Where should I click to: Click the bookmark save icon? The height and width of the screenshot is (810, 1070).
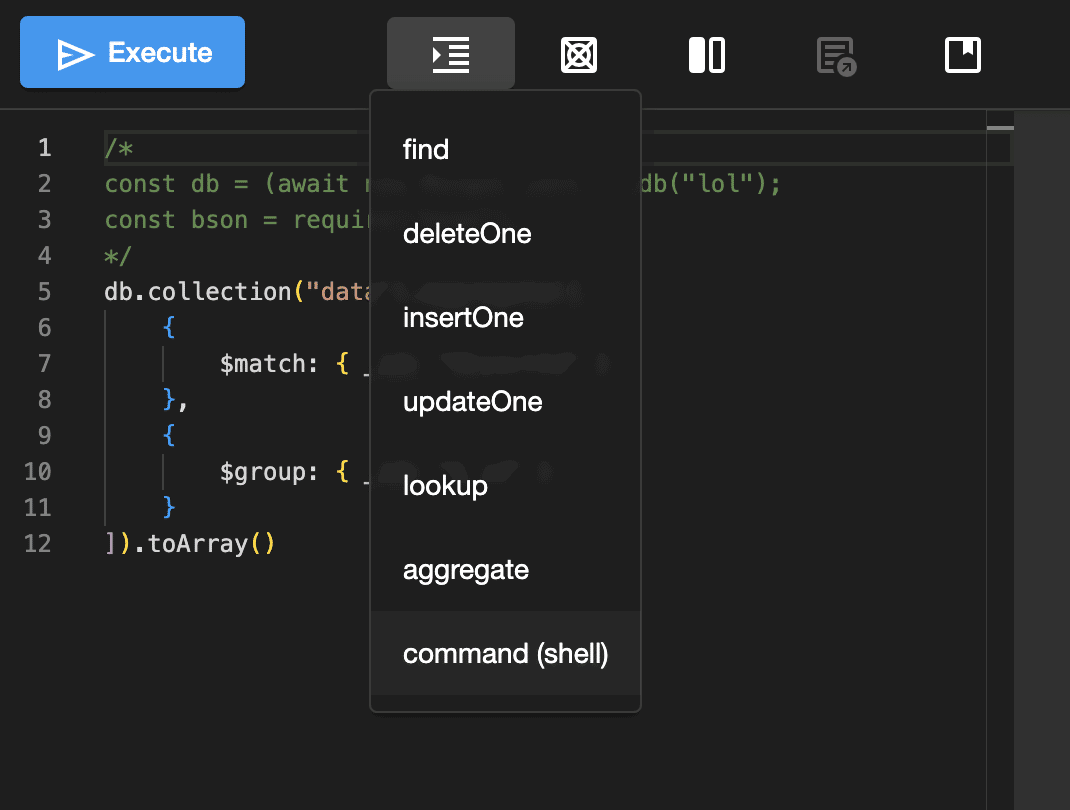click(x=963, y=55)
